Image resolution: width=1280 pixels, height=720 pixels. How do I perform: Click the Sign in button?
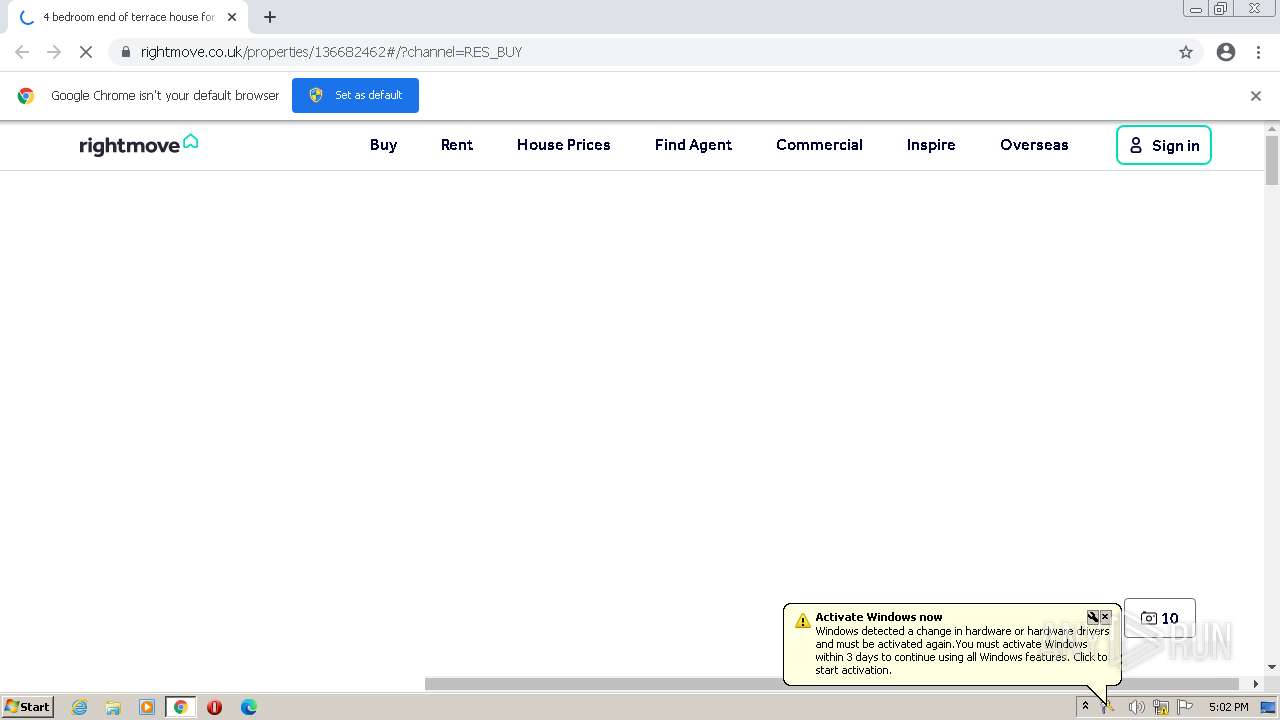pos(1164,145)
